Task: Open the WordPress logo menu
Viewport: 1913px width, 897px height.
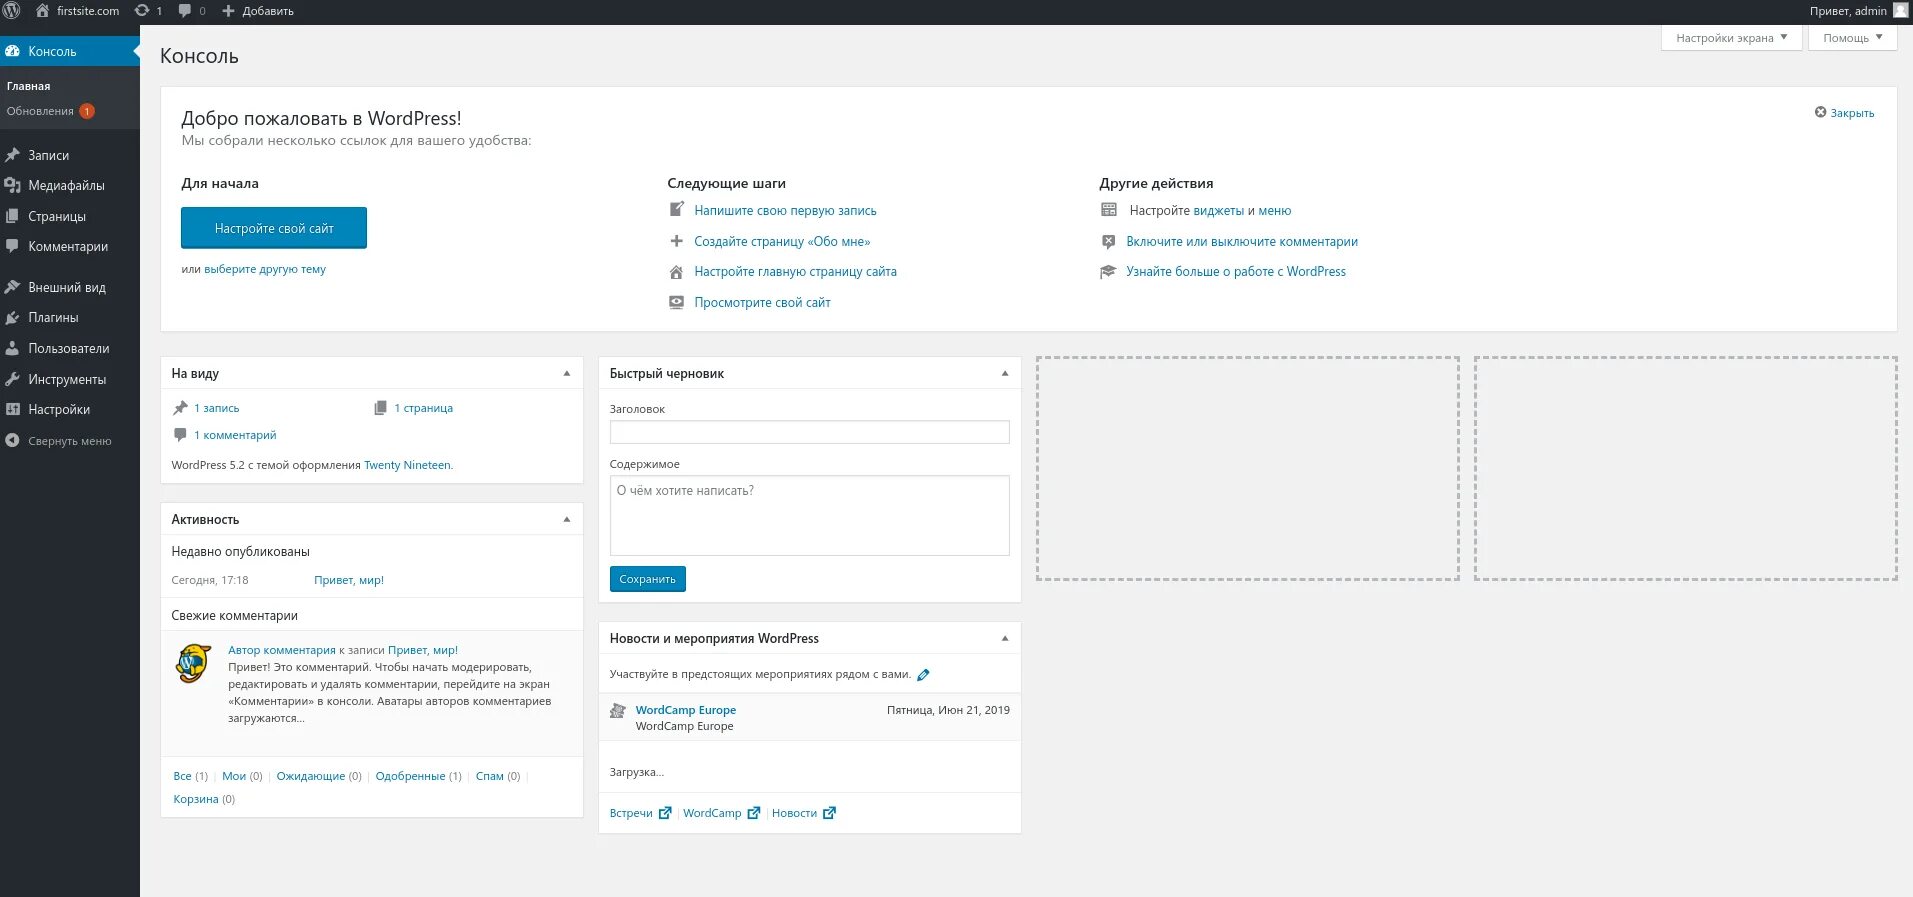Action: [12, 11]
